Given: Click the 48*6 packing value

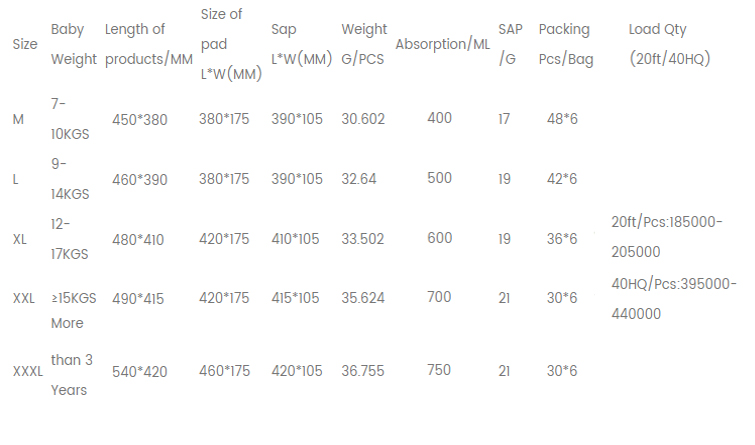Looking at the screenshot, I should tap(562, 119).
